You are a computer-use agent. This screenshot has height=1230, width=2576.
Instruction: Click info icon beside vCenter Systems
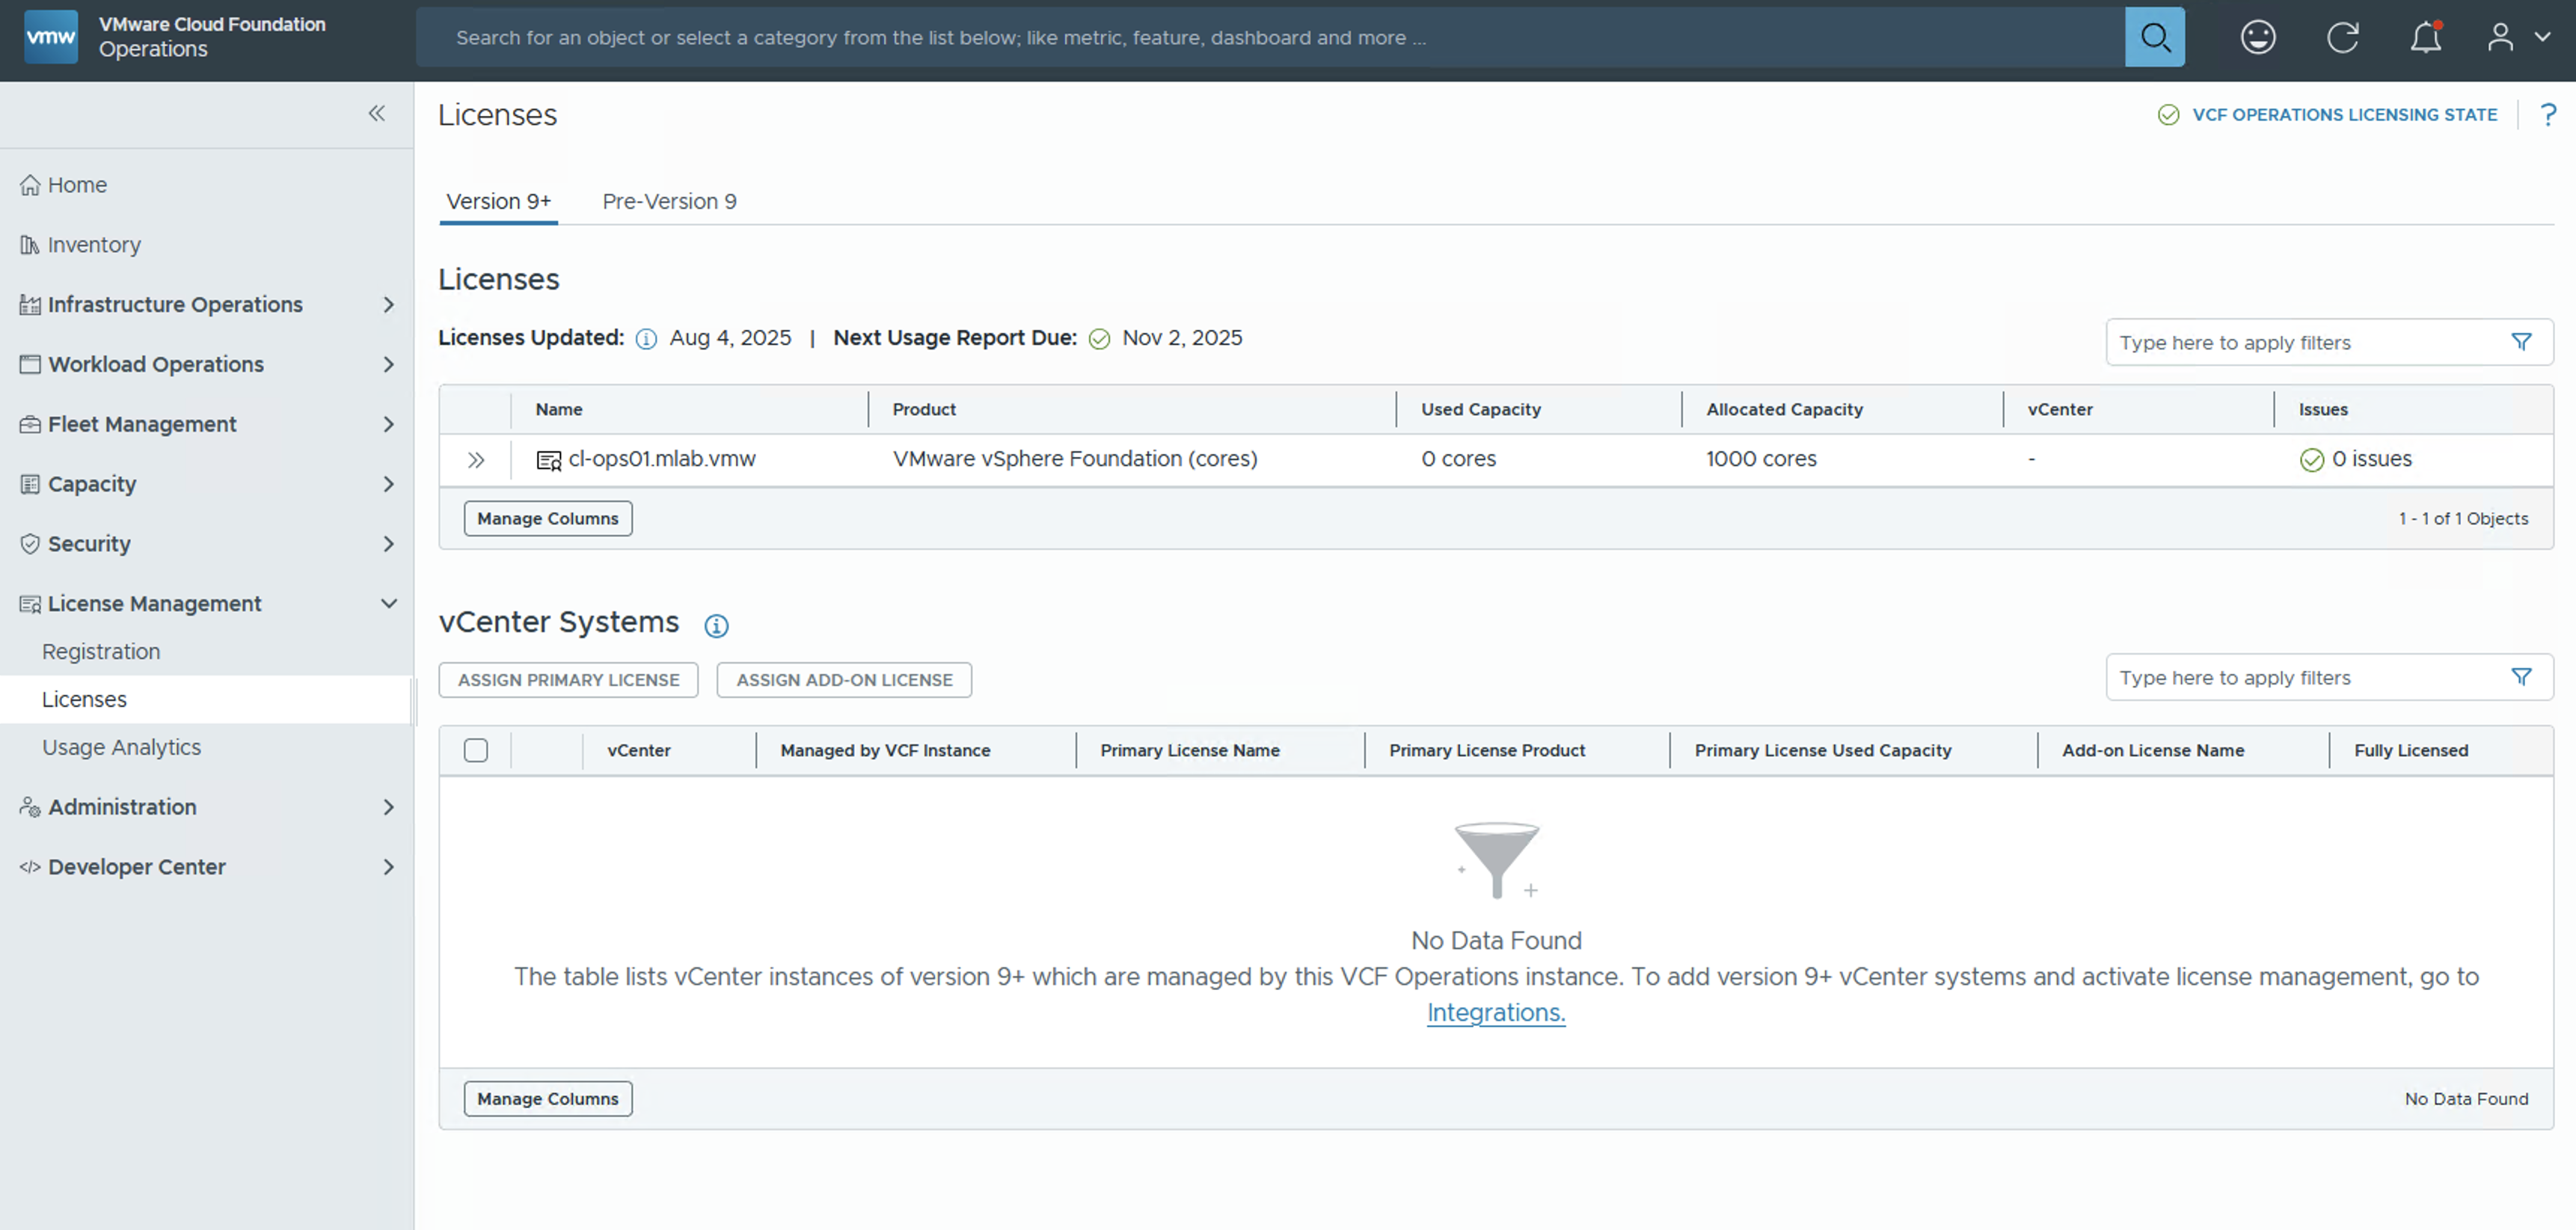[x=716, y=625]
